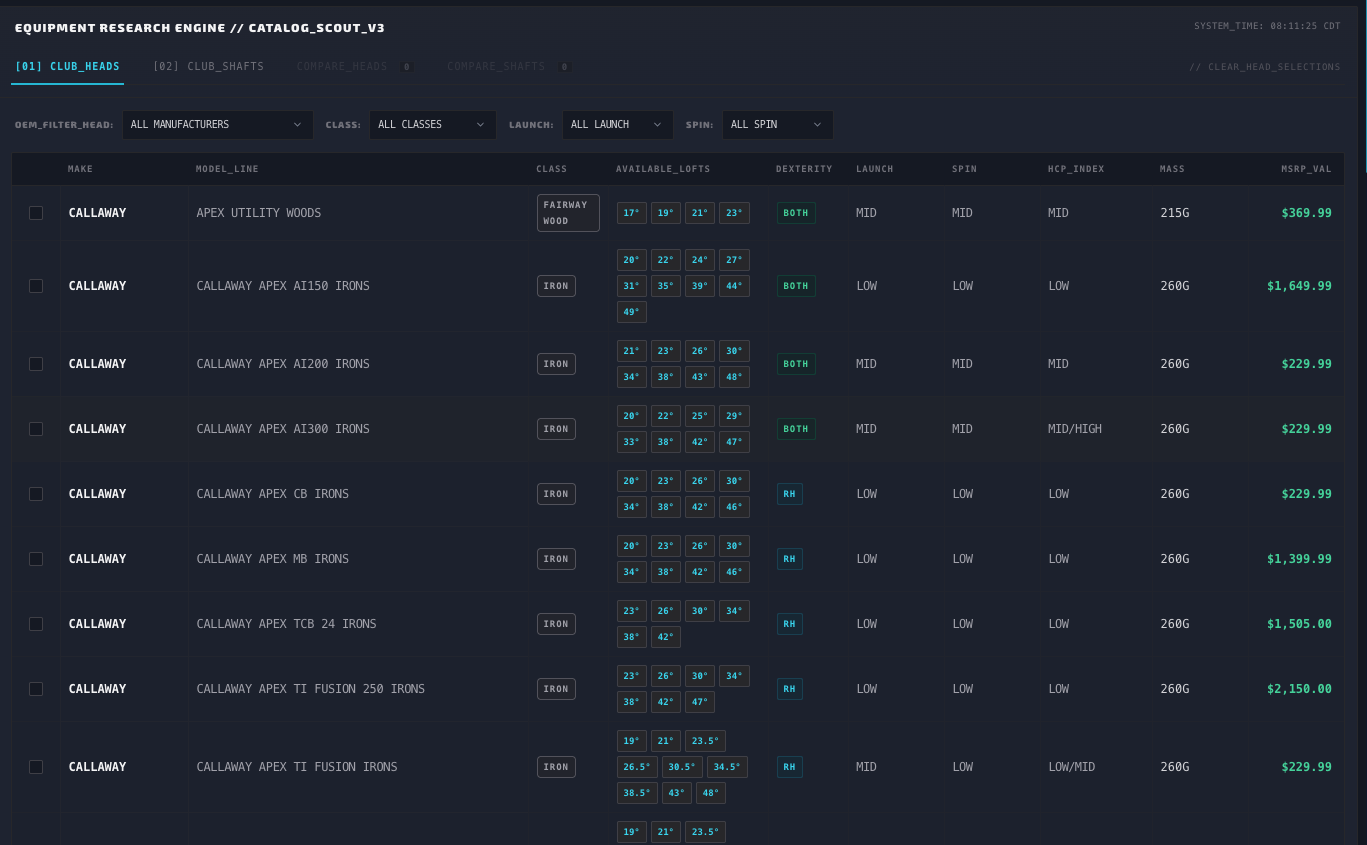Open the All Spin filter dropdown

coord(777,125)
